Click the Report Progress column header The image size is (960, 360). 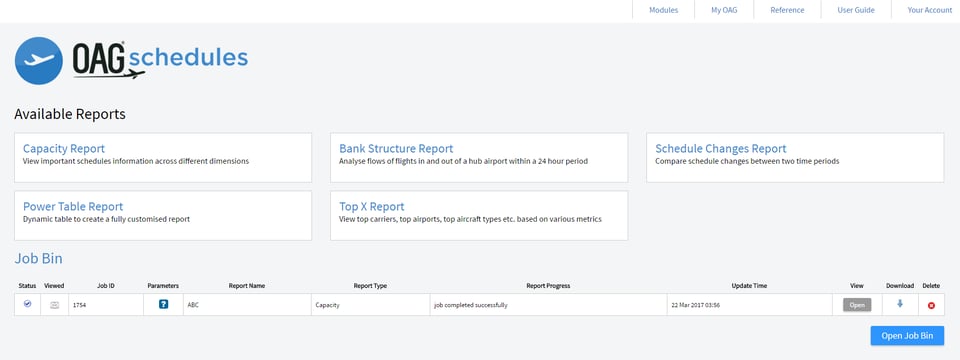(549, 286)
